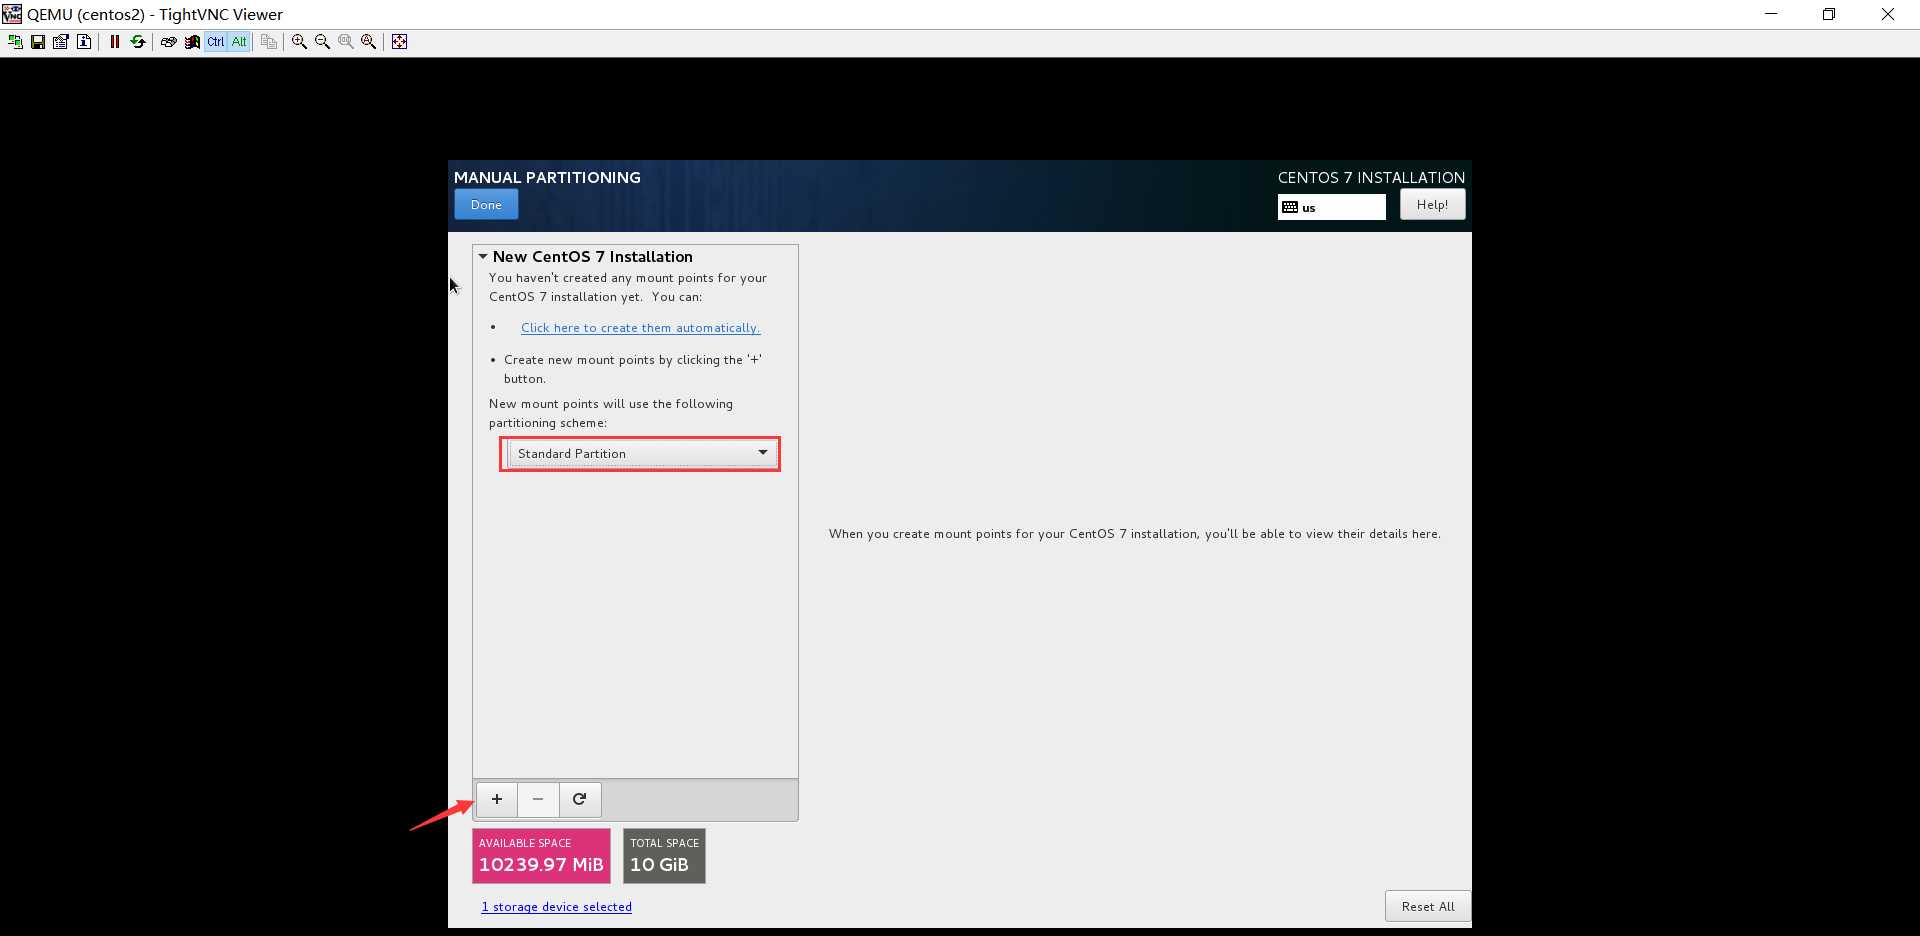Click the minus remove mount point button
Image resolution: width=1920 pixels, height=936 pixels.
538,799
